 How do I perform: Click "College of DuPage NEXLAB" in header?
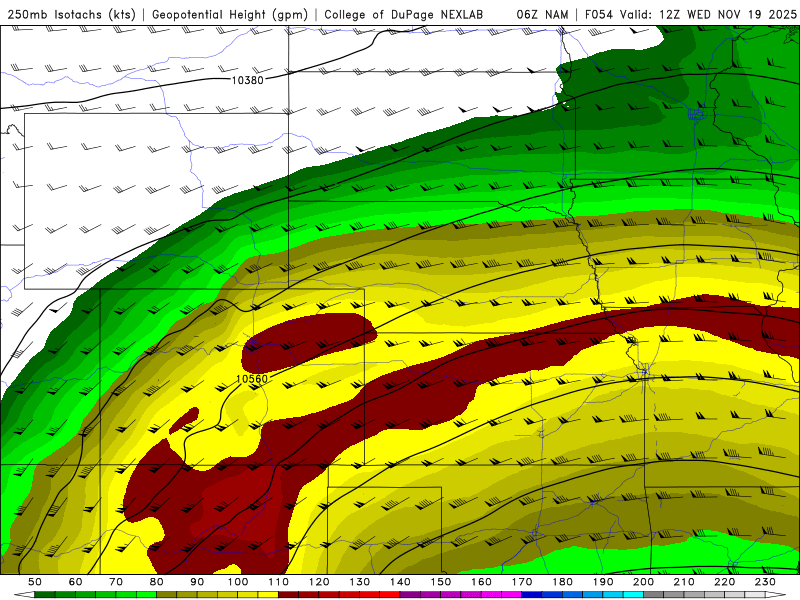(404, 14)
